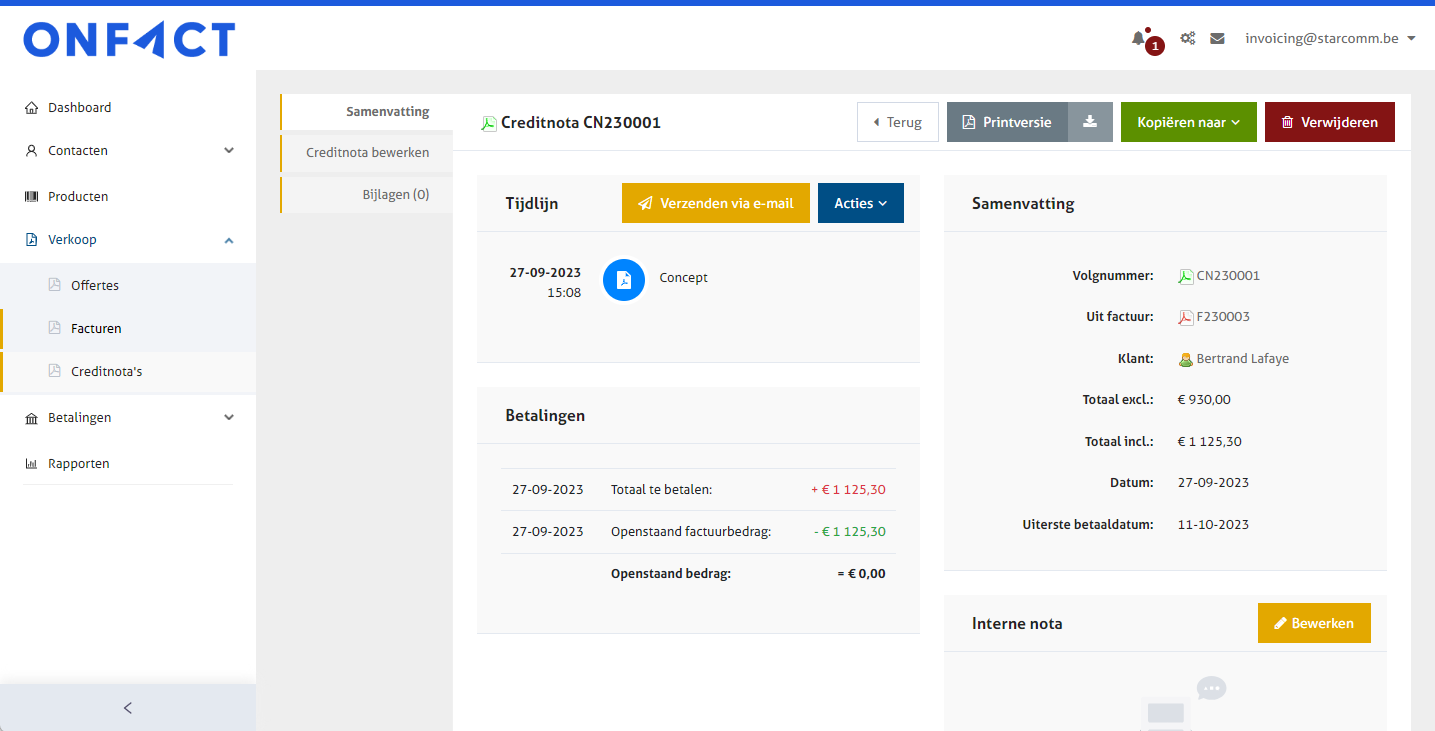The image size is (1435, 731).
Task: Open linked invoice F230003
Action: click(1222, 317)
